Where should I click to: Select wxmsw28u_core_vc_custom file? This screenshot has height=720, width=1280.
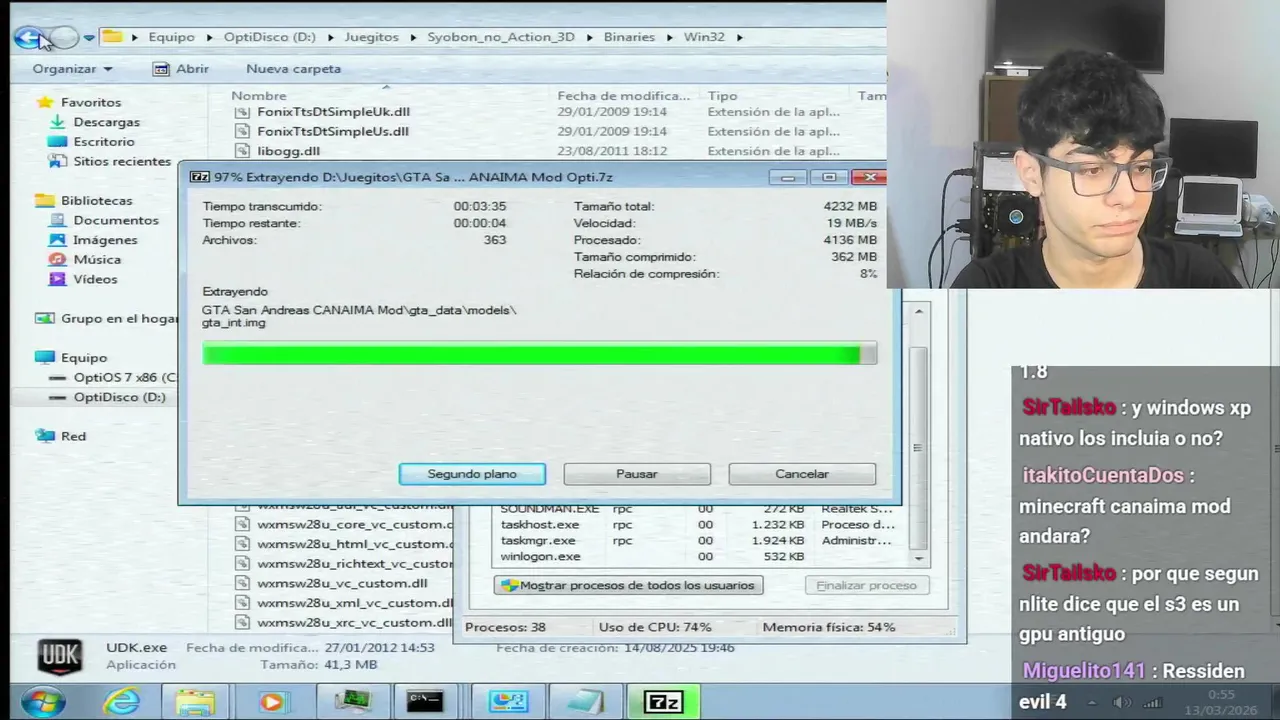[343, 524]
